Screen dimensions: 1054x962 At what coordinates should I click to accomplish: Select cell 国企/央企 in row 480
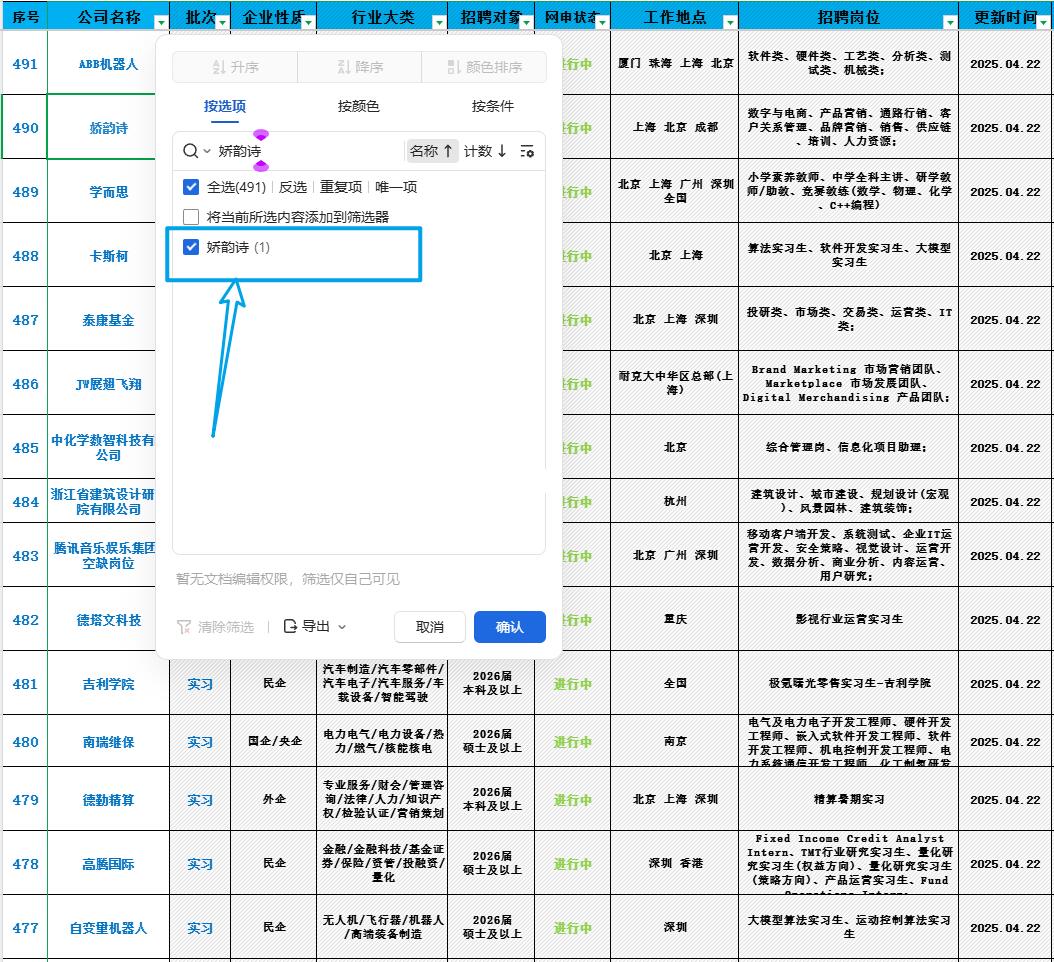click(x=274, y=741)
